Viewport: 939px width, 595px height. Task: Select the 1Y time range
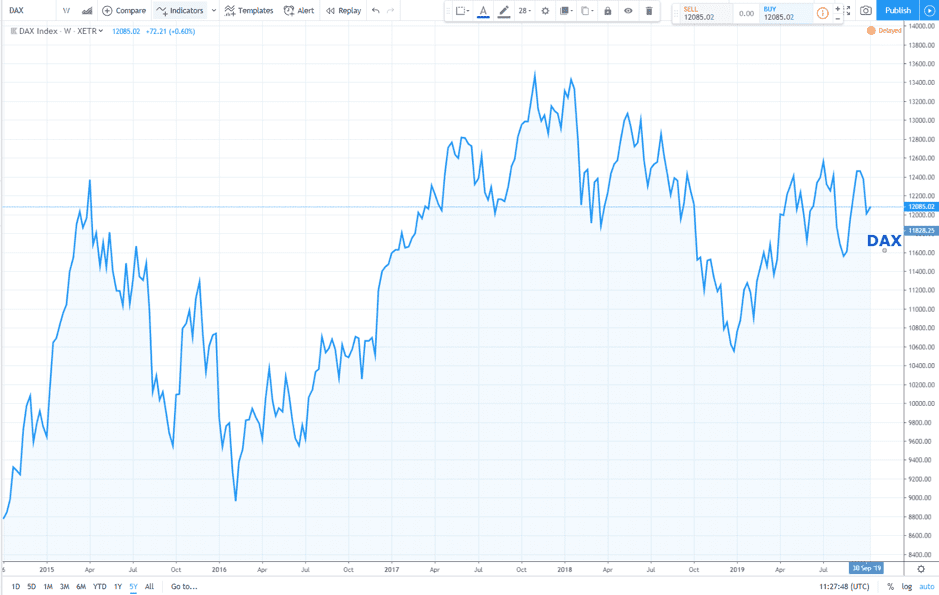[x=118, y=587]
